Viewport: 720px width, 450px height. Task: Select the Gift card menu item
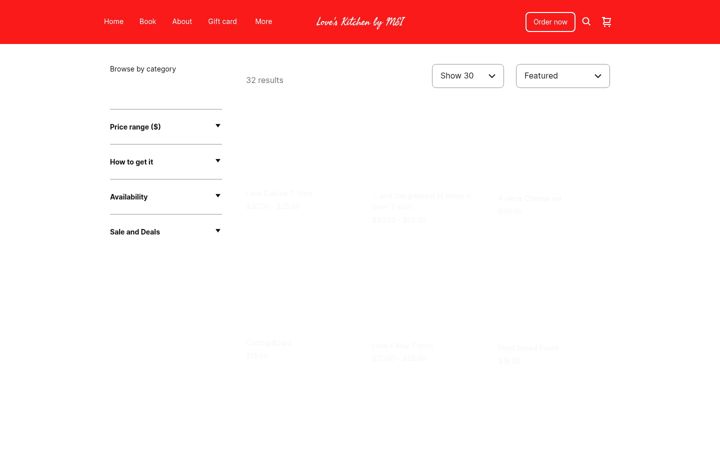[x=222, y=22]
